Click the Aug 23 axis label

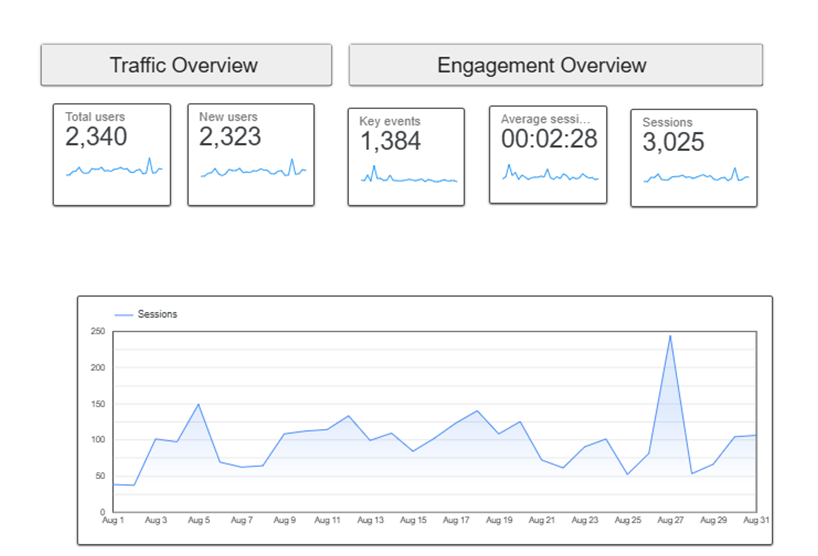pyautogui.click(x=585, y=520)
